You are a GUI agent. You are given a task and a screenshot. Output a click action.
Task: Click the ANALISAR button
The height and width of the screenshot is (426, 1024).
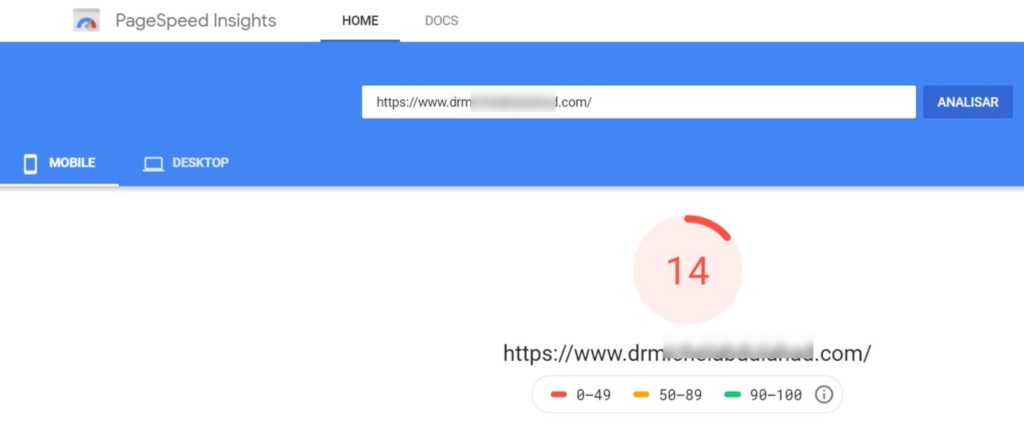968,102
